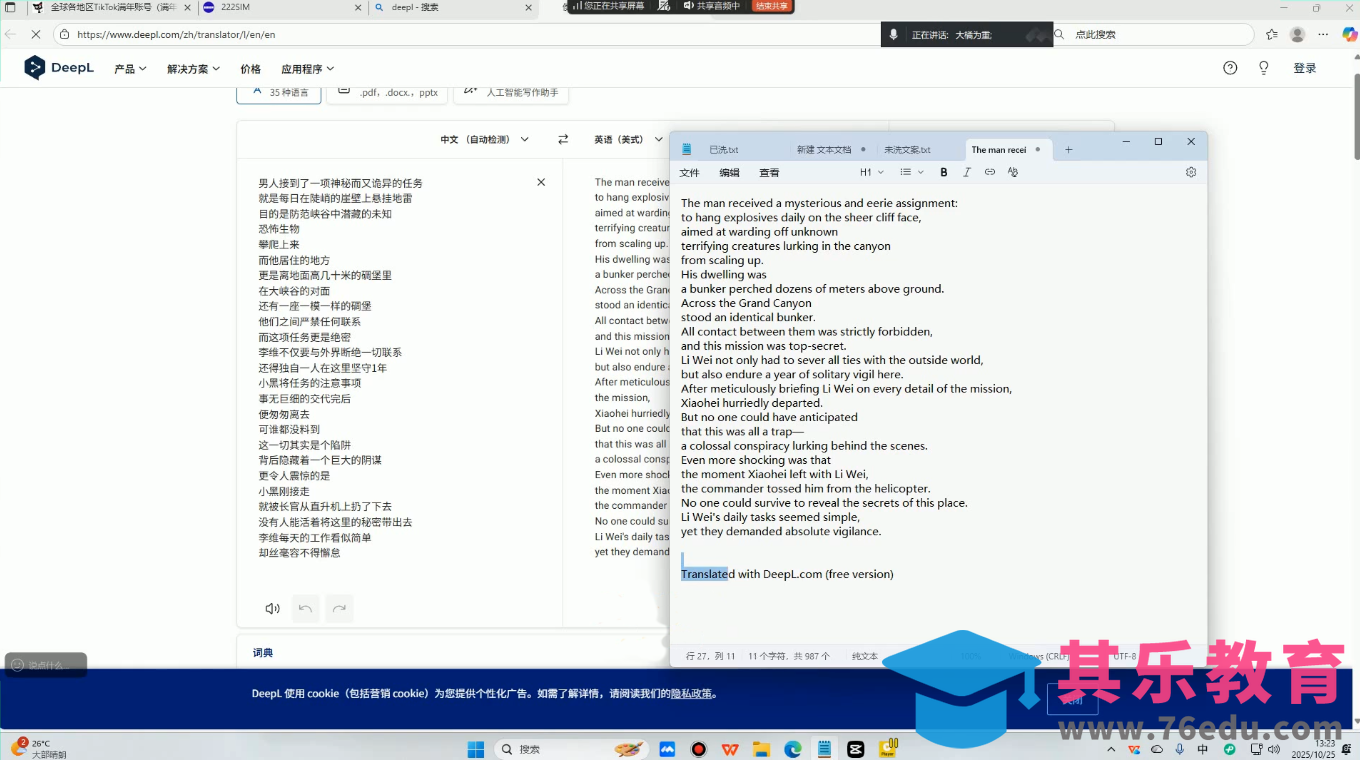Insert a hyperlink using the link icon
1360x760 pixels.
point(989,172)
